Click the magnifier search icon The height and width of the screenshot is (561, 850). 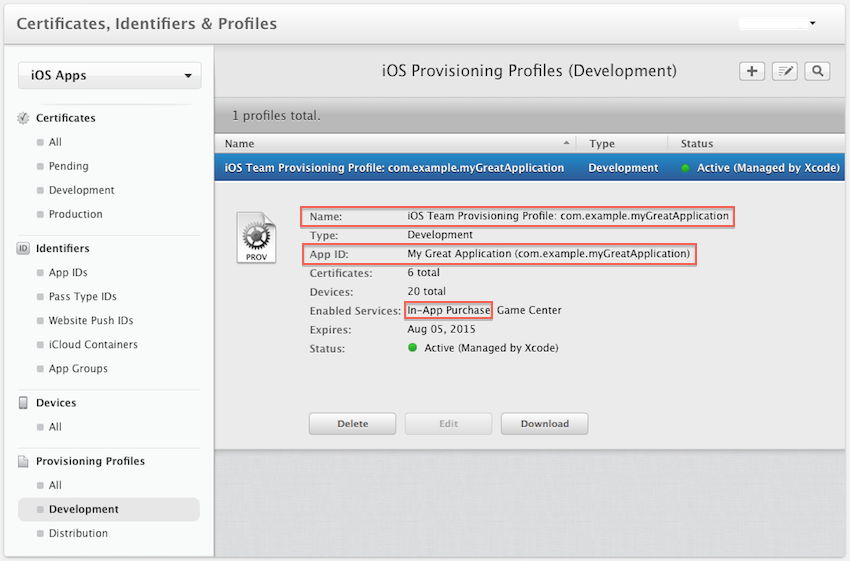818,71
